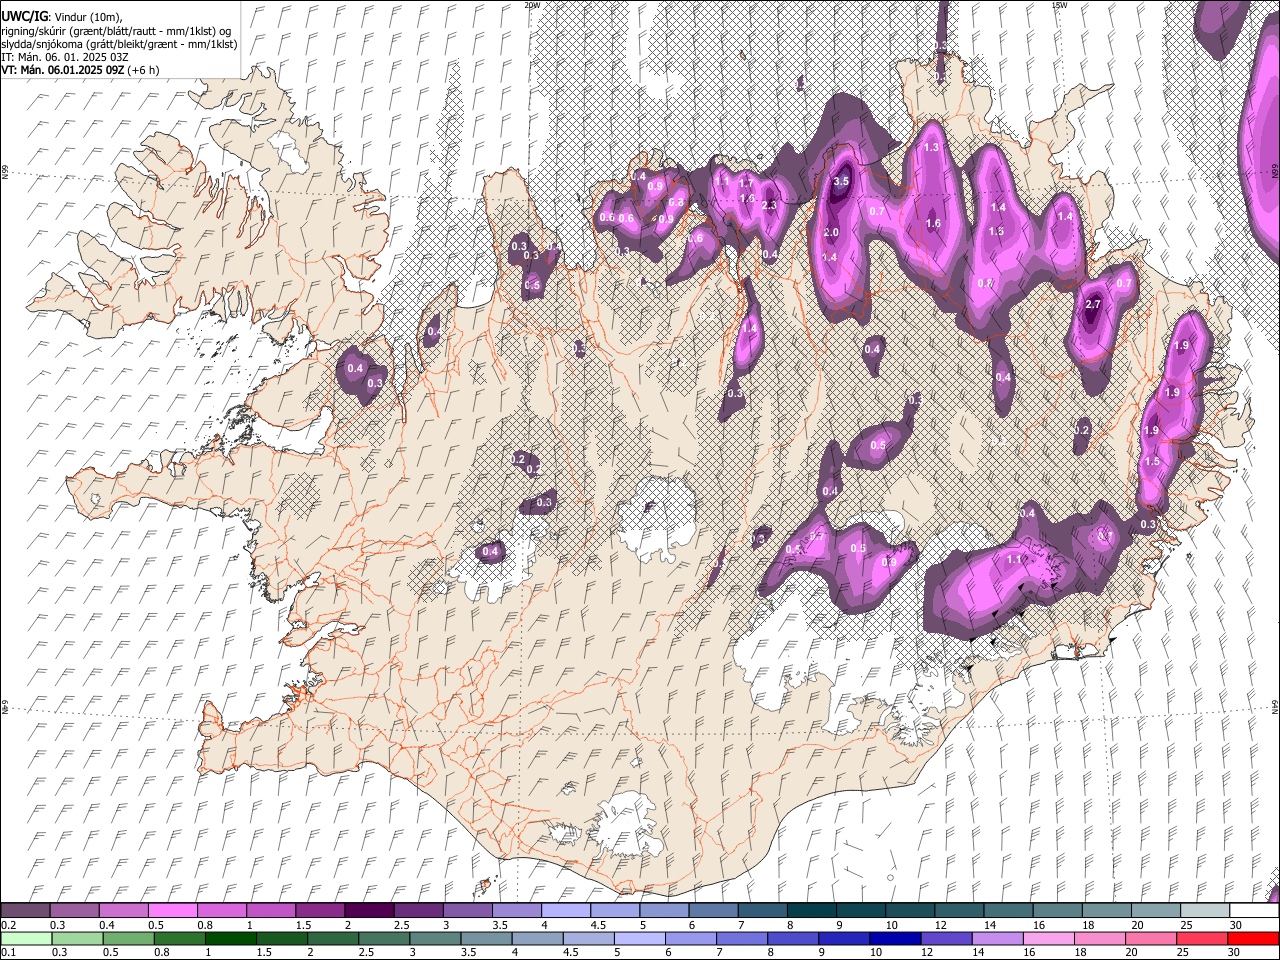1280x960 pixels.
Task: Click the 12 label in the top legend row
Action: click(x=940, y=925)
